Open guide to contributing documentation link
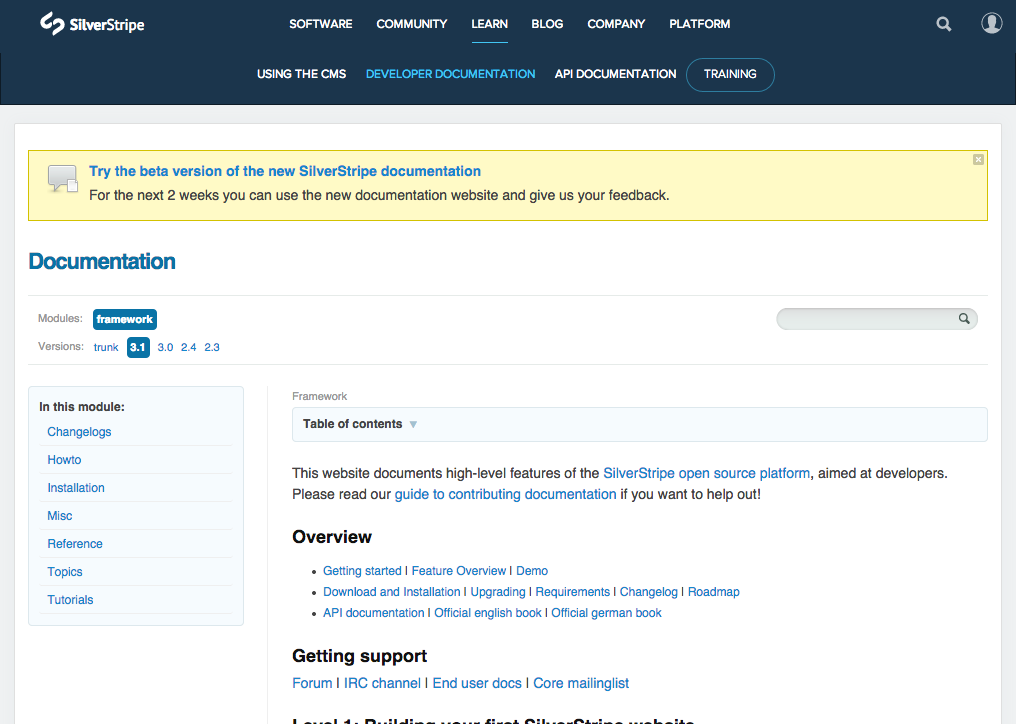This screenshot has height=724, width=1016. pos(505,494)
